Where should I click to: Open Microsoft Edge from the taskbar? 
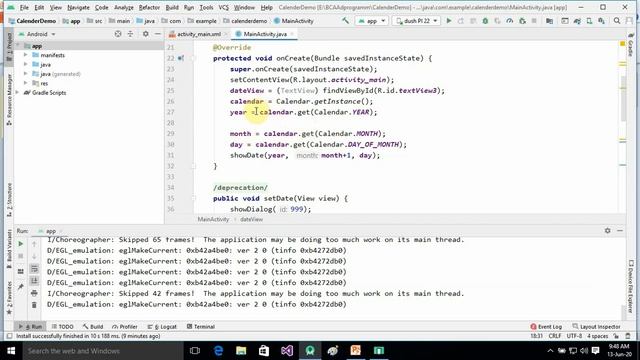tap(218, 351)
